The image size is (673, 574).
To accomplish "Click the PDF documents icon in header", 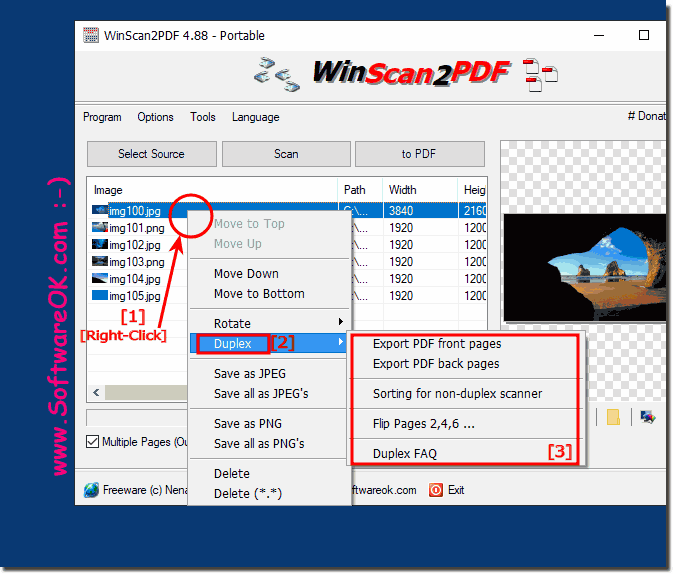I will [540, 75].
